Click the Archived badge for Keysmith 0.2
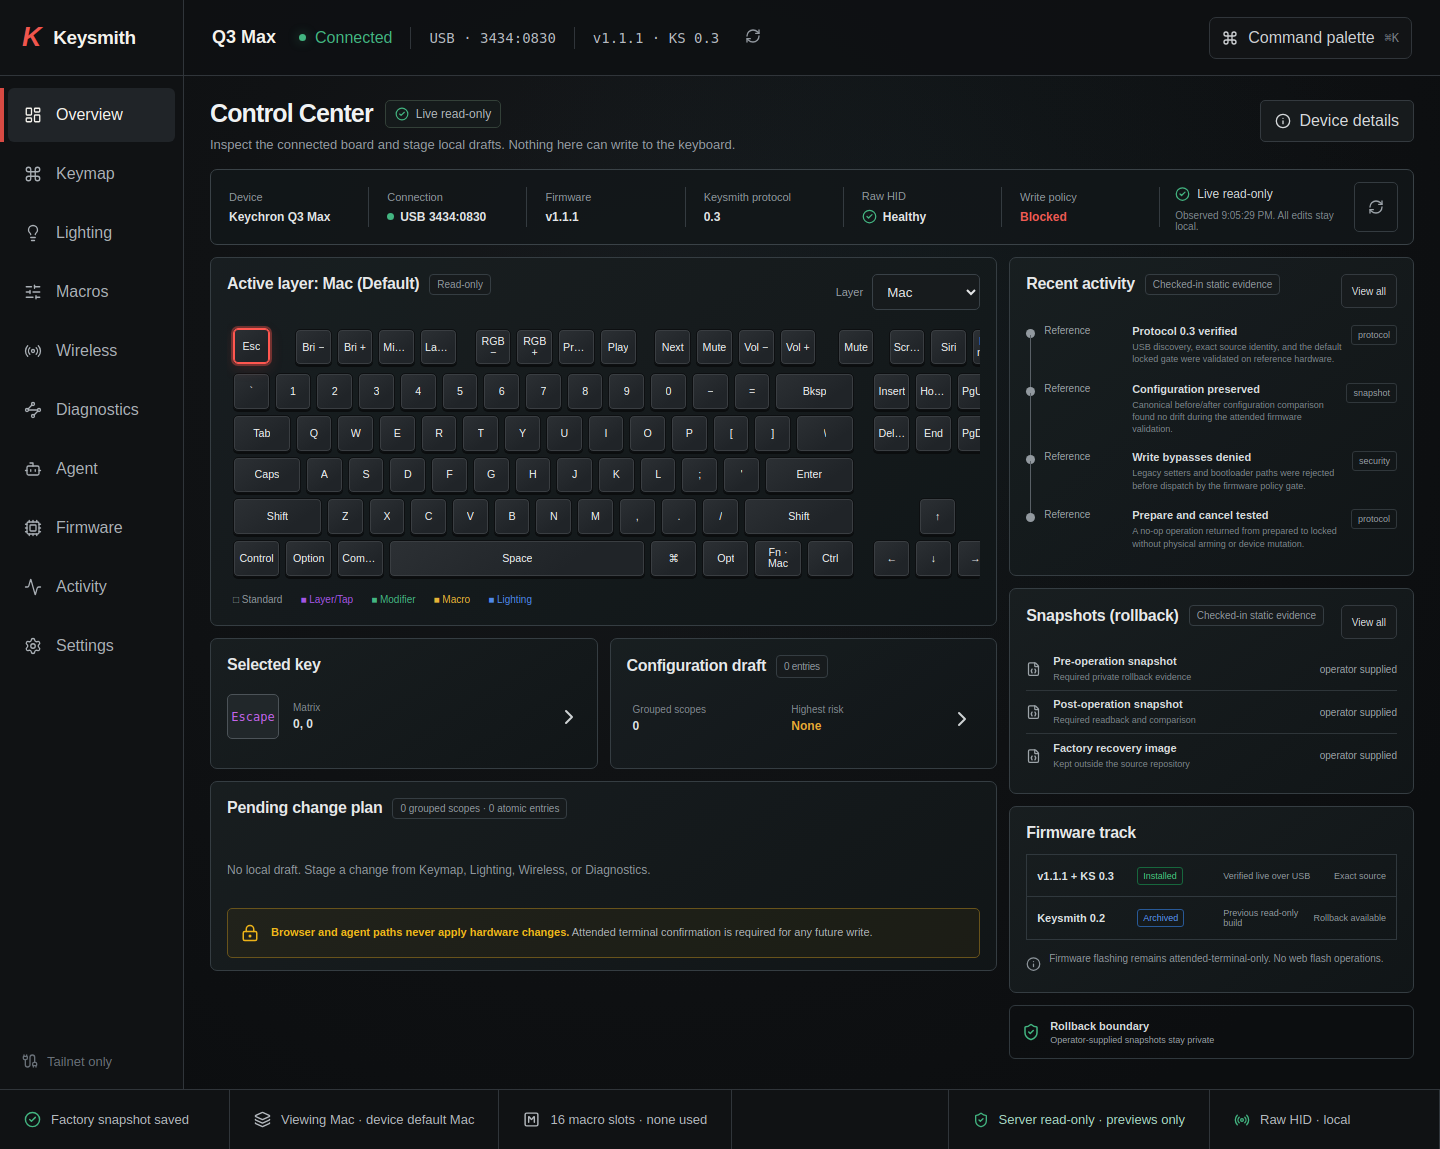The image size is (1440, 1149). pos(1161,918)
